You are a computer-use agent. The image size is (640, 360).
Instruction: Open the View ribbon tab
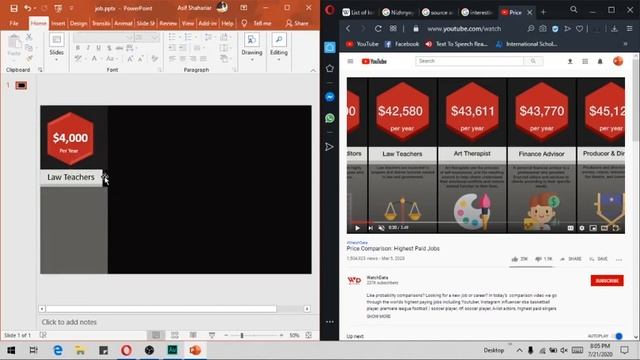click(188, 23)
